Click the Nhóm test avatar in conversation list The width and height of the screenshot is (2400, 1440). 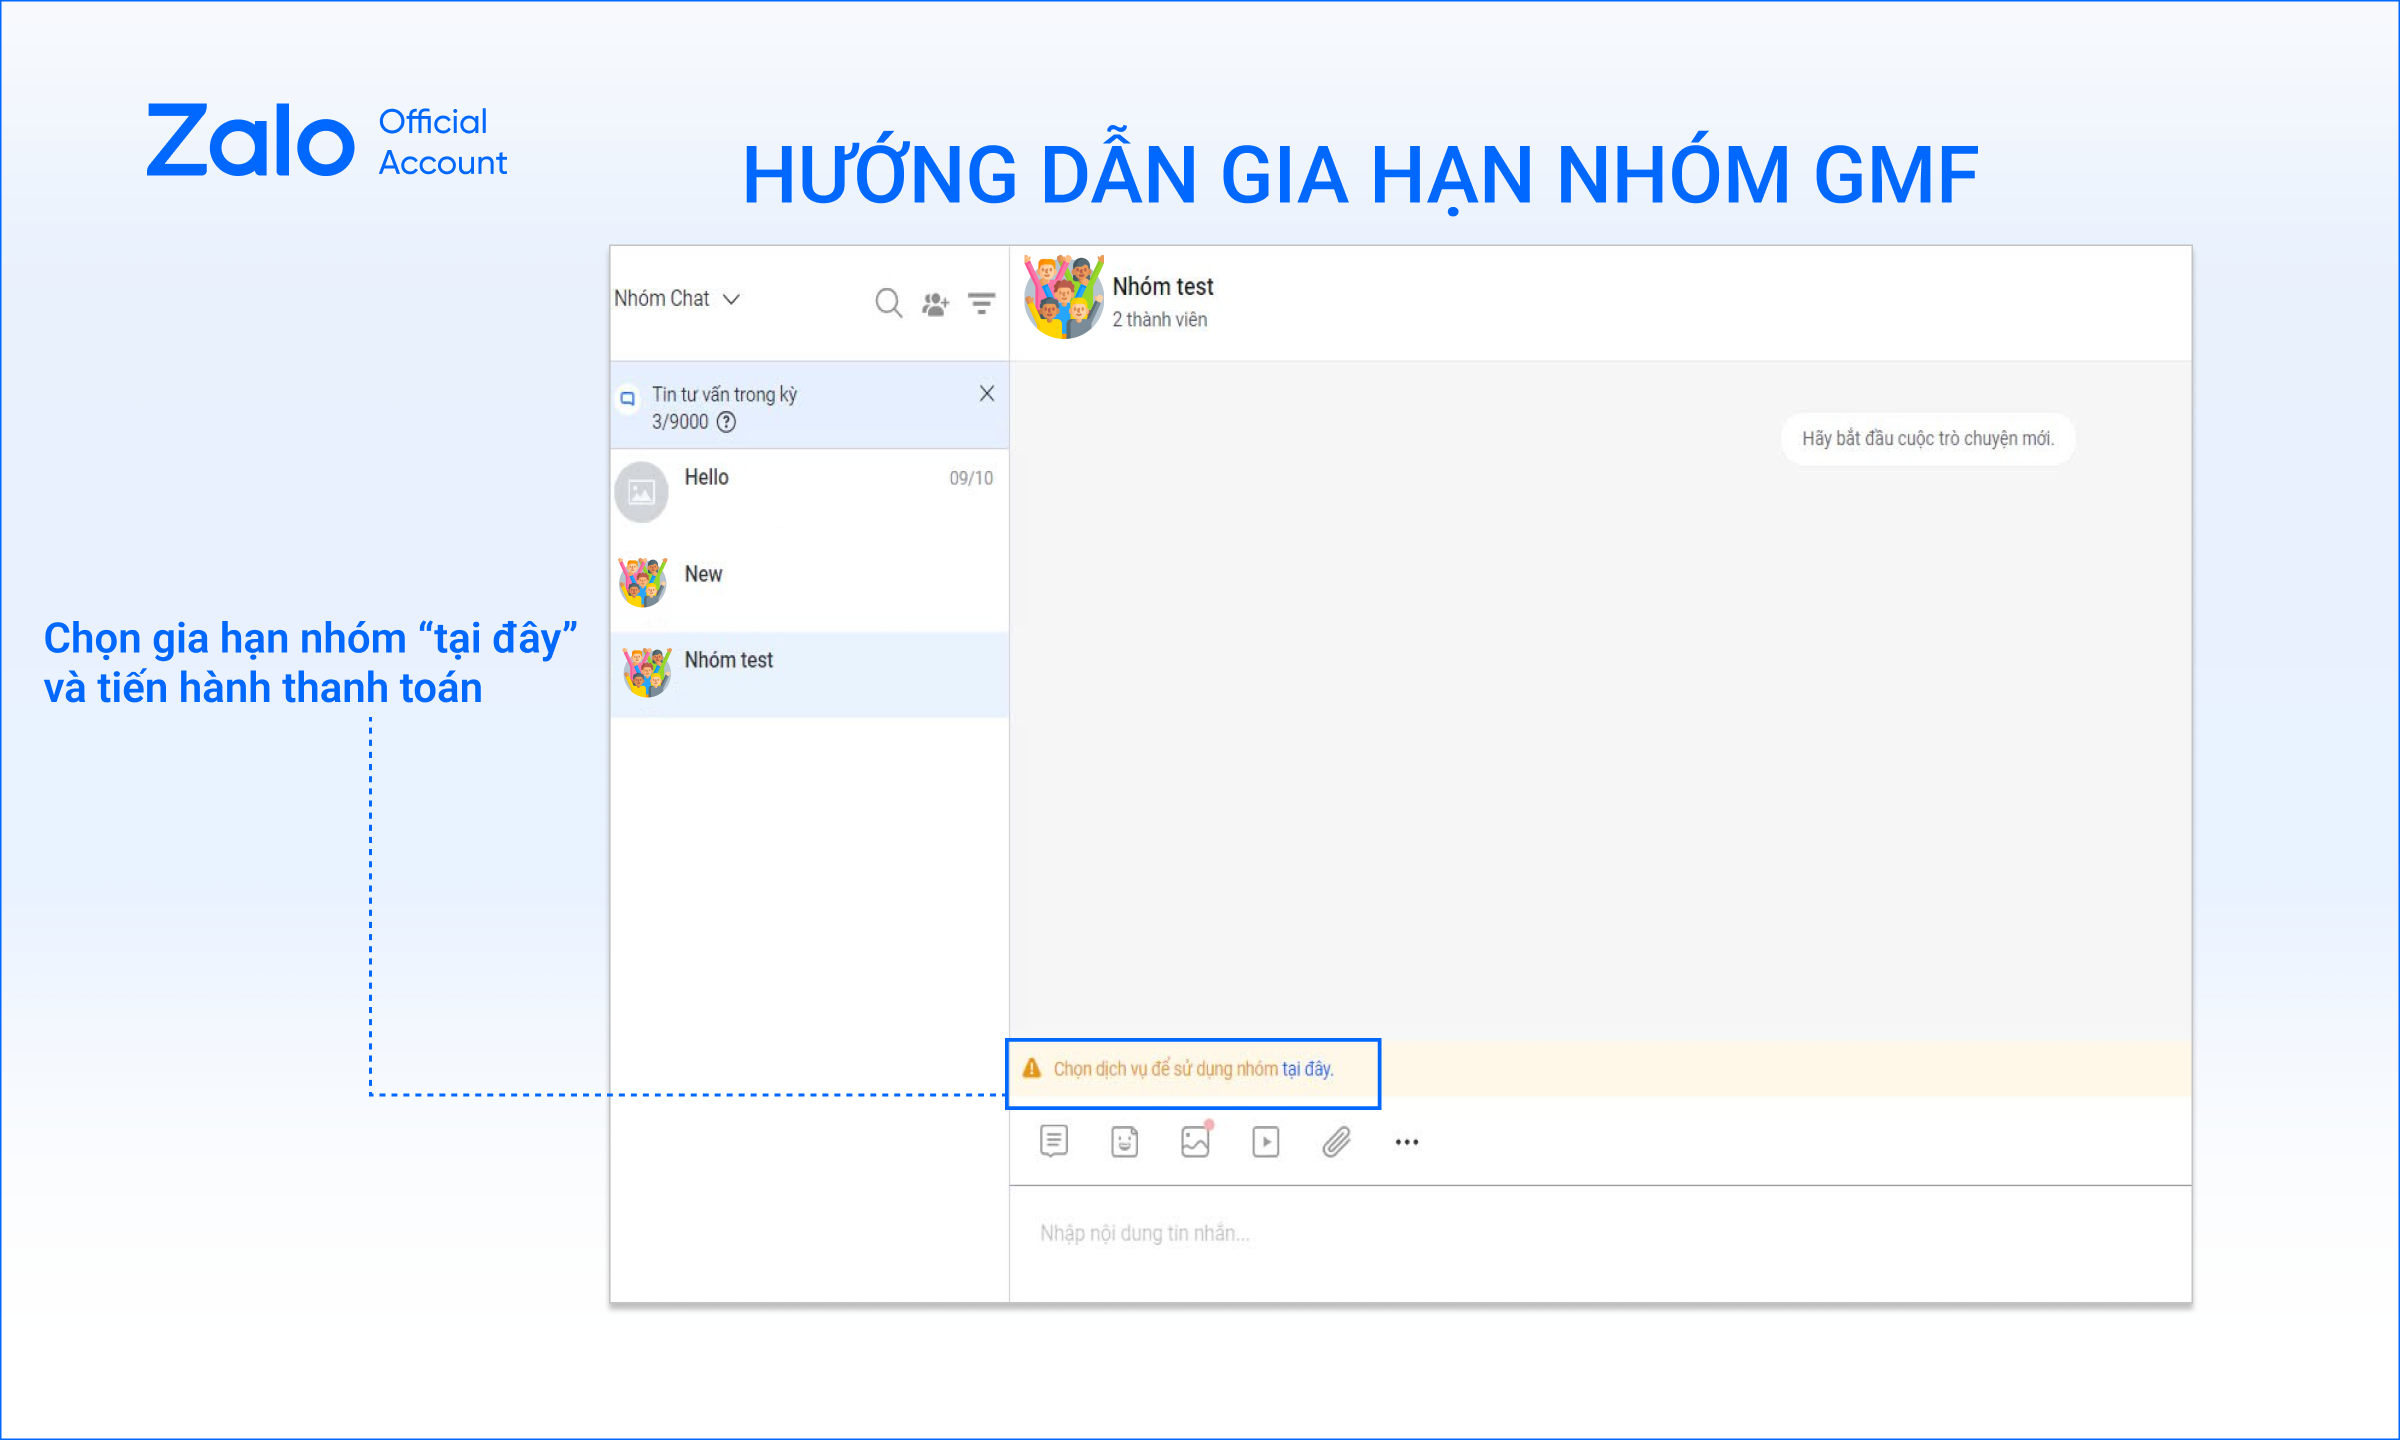coord(647,672)
